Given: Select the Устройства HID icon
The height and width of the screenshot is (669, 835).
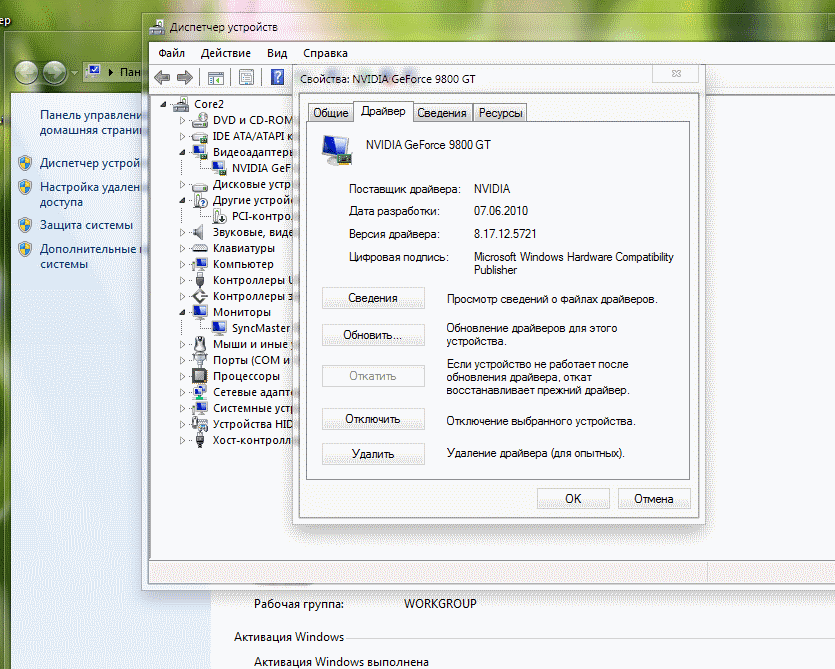Looking at the screenshot, I should click(200, 424).
